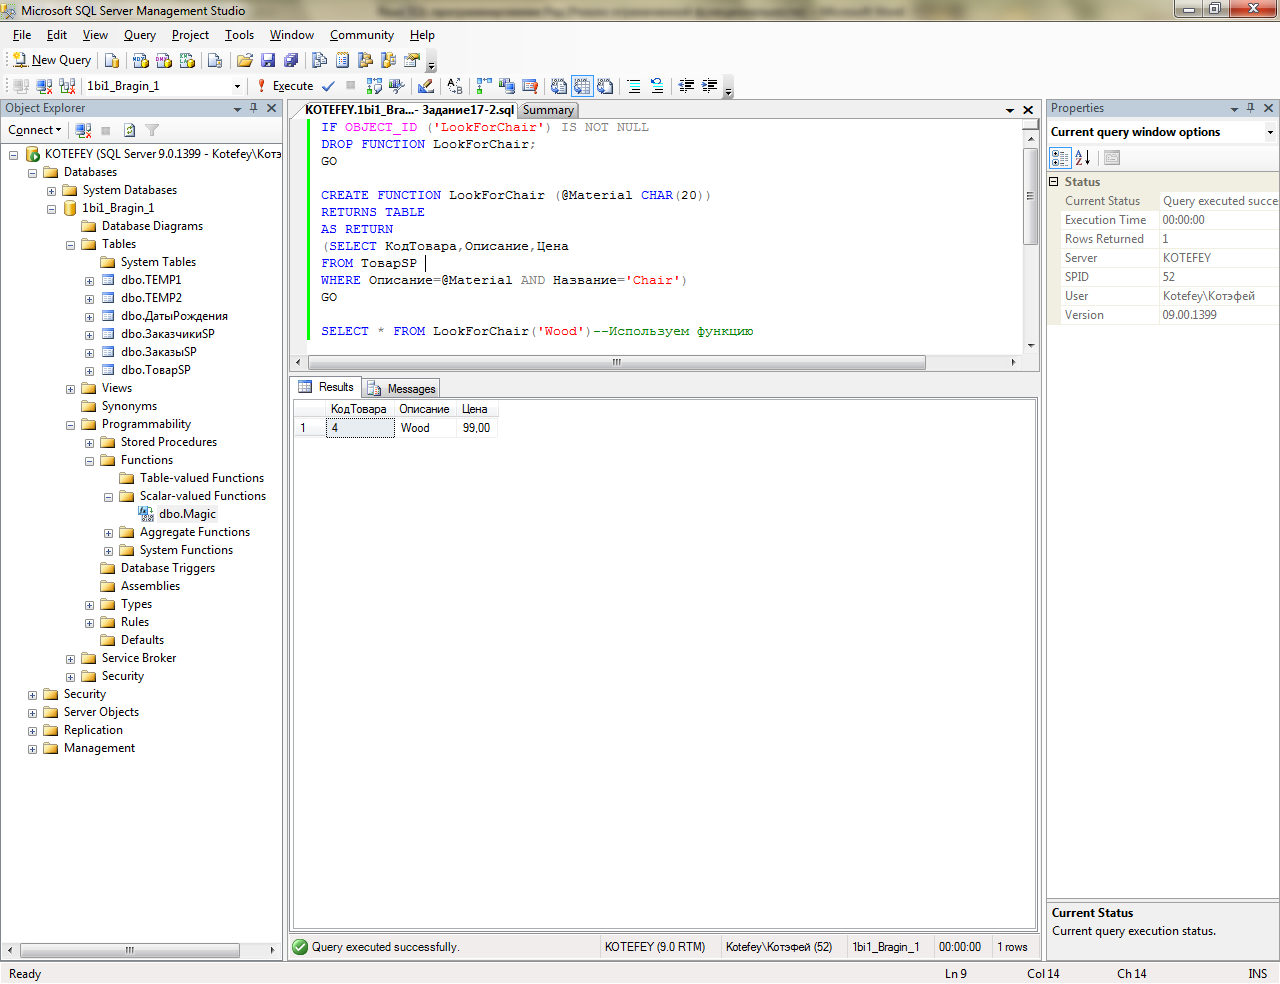Expand the dbo.ТоварSP table node
Image resolution: width=1280 pixels, height=984 pixels.
click(x=89, y=371)
